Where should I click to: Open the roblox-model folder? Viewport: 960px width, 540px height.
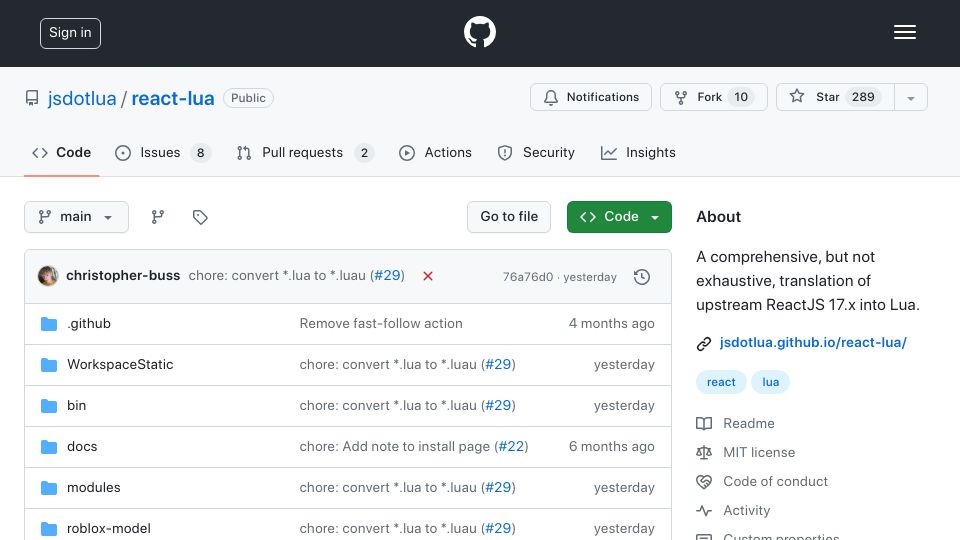(109, 528)
